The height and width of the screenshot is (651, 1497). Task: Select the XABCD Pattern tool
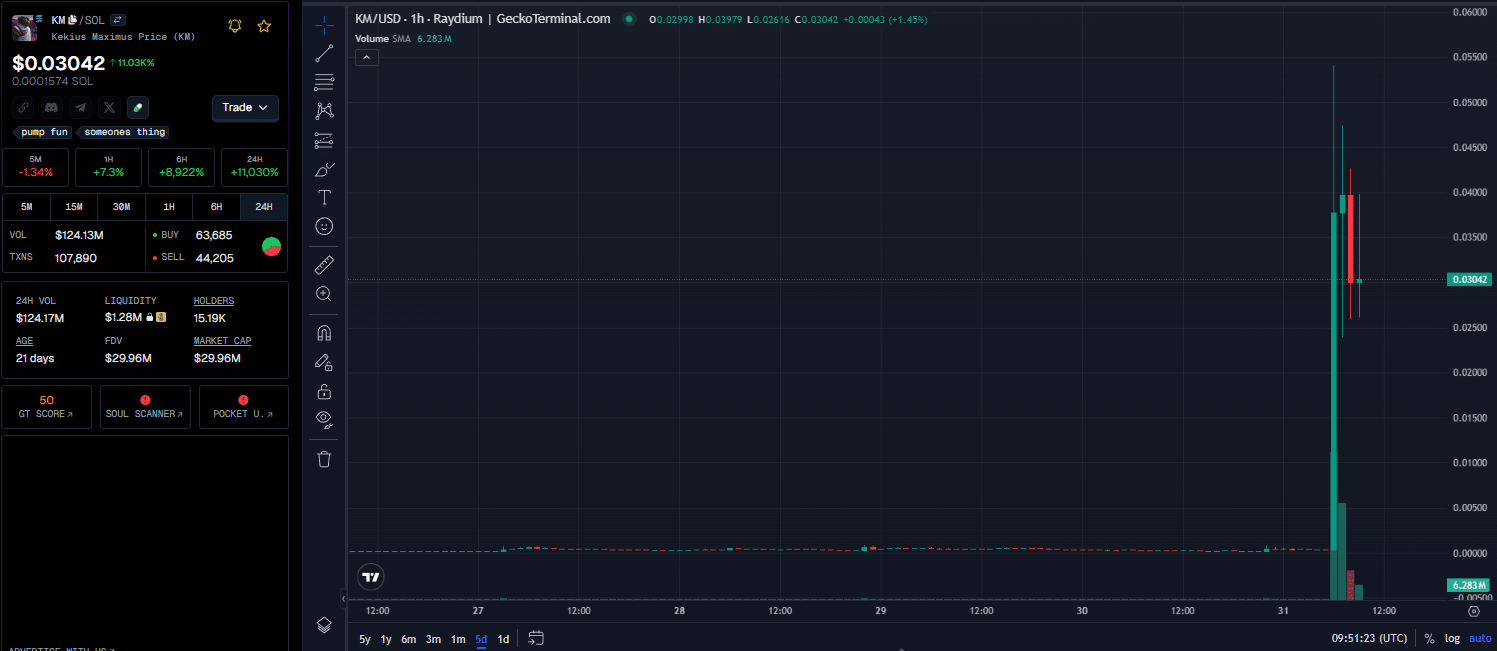[323, 111]
